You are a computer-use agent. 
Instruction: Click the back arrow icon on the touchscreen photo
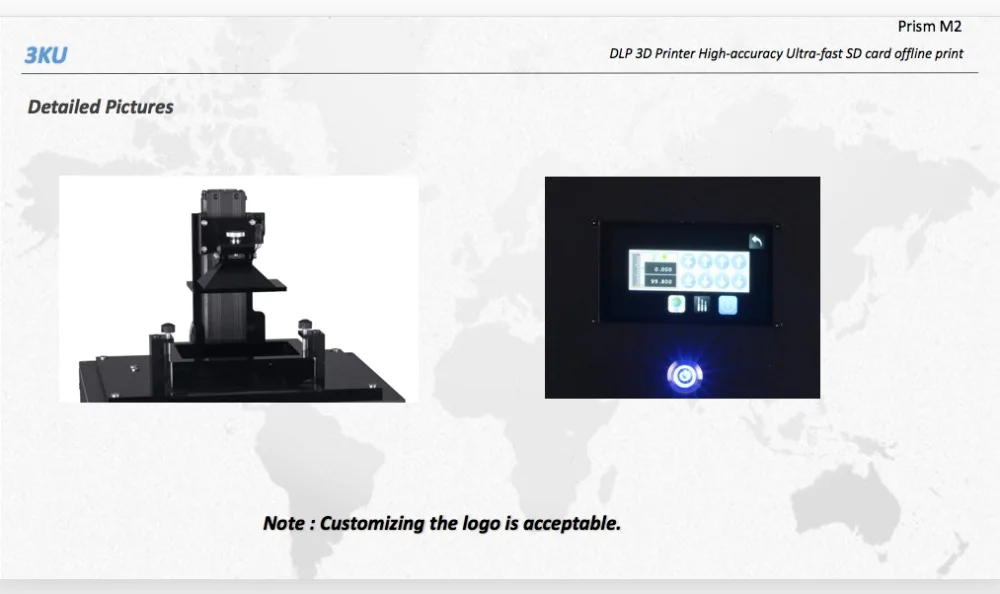pyautogui.click(x=756, y=241)
